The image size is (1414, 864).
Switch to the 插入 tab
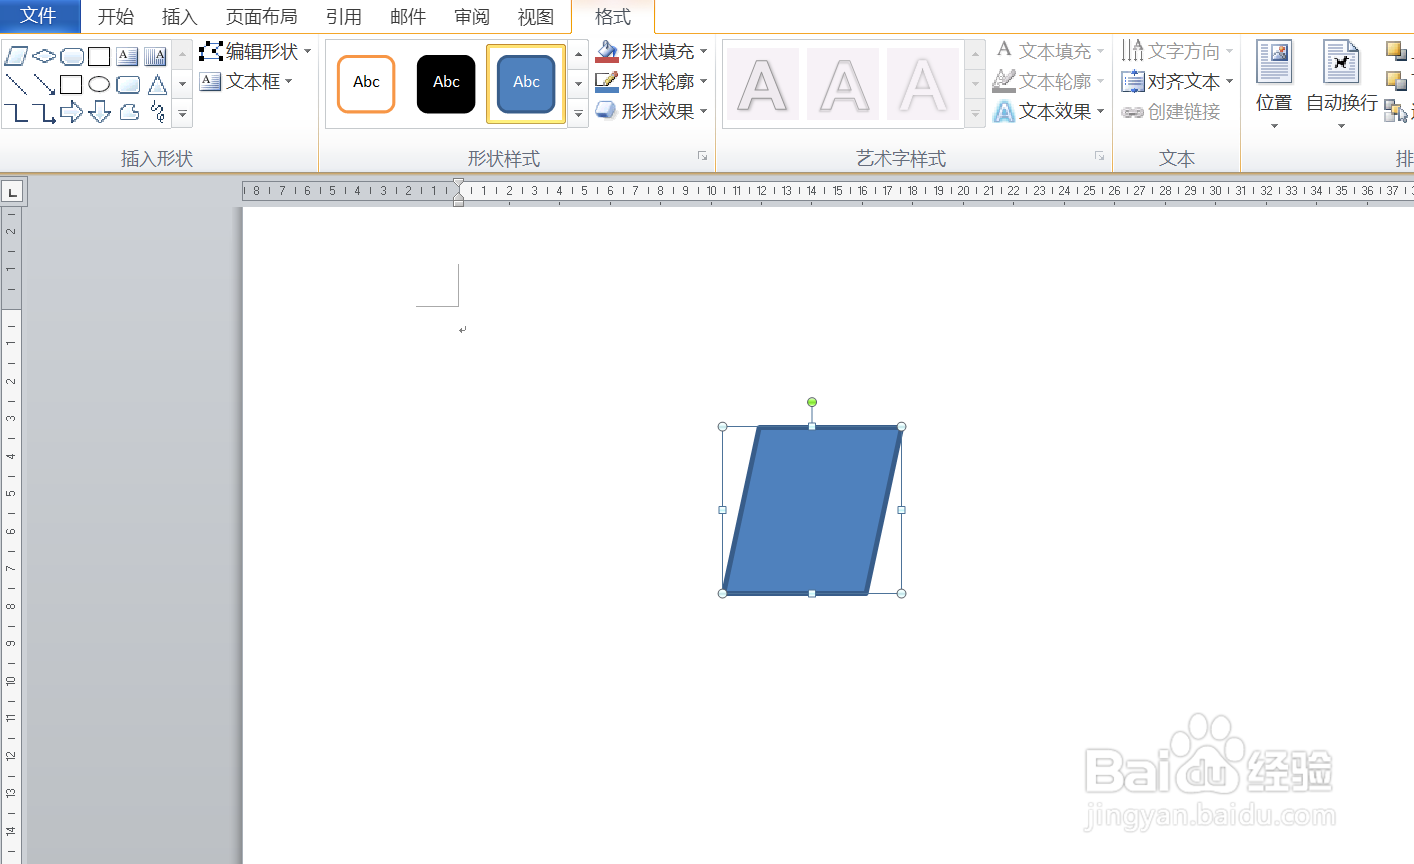pyautogui.click(x=180, y=17)
